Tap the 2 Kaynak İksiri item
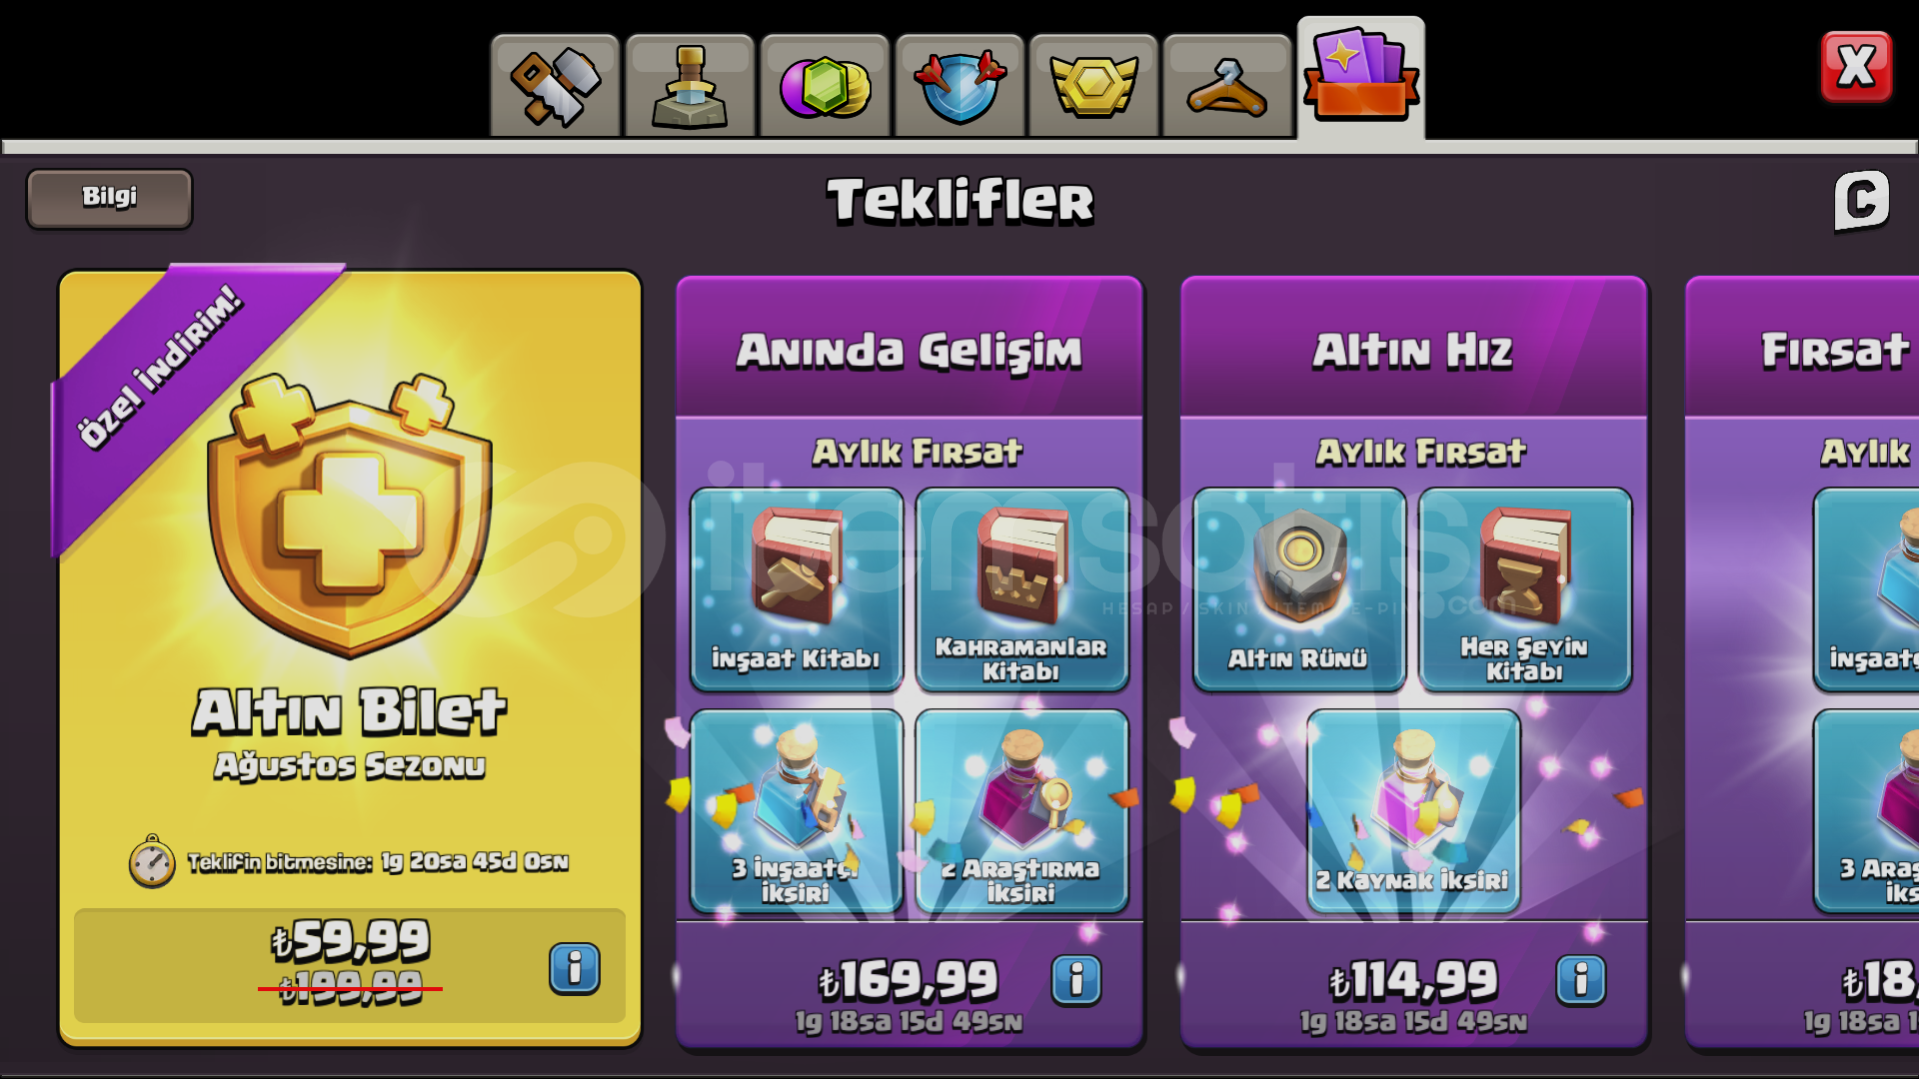The height and width of the screenshot is (1079, 1919). pyautogui.click(x=1413, y=811)
